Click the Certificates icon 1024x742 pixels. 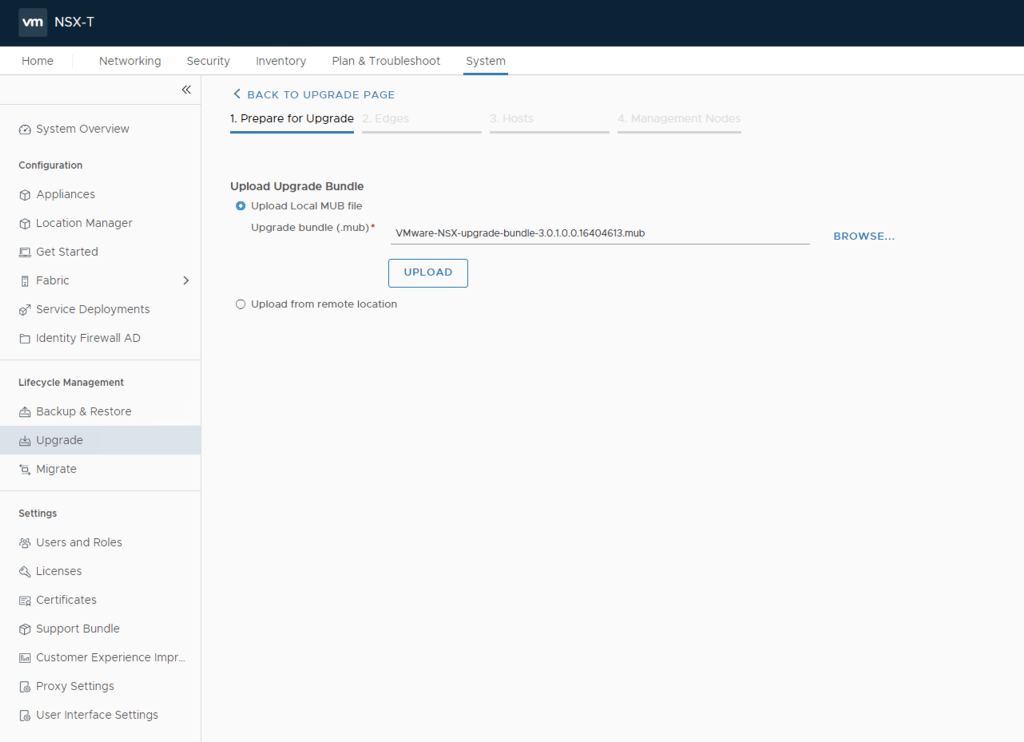tap(25, 601)
